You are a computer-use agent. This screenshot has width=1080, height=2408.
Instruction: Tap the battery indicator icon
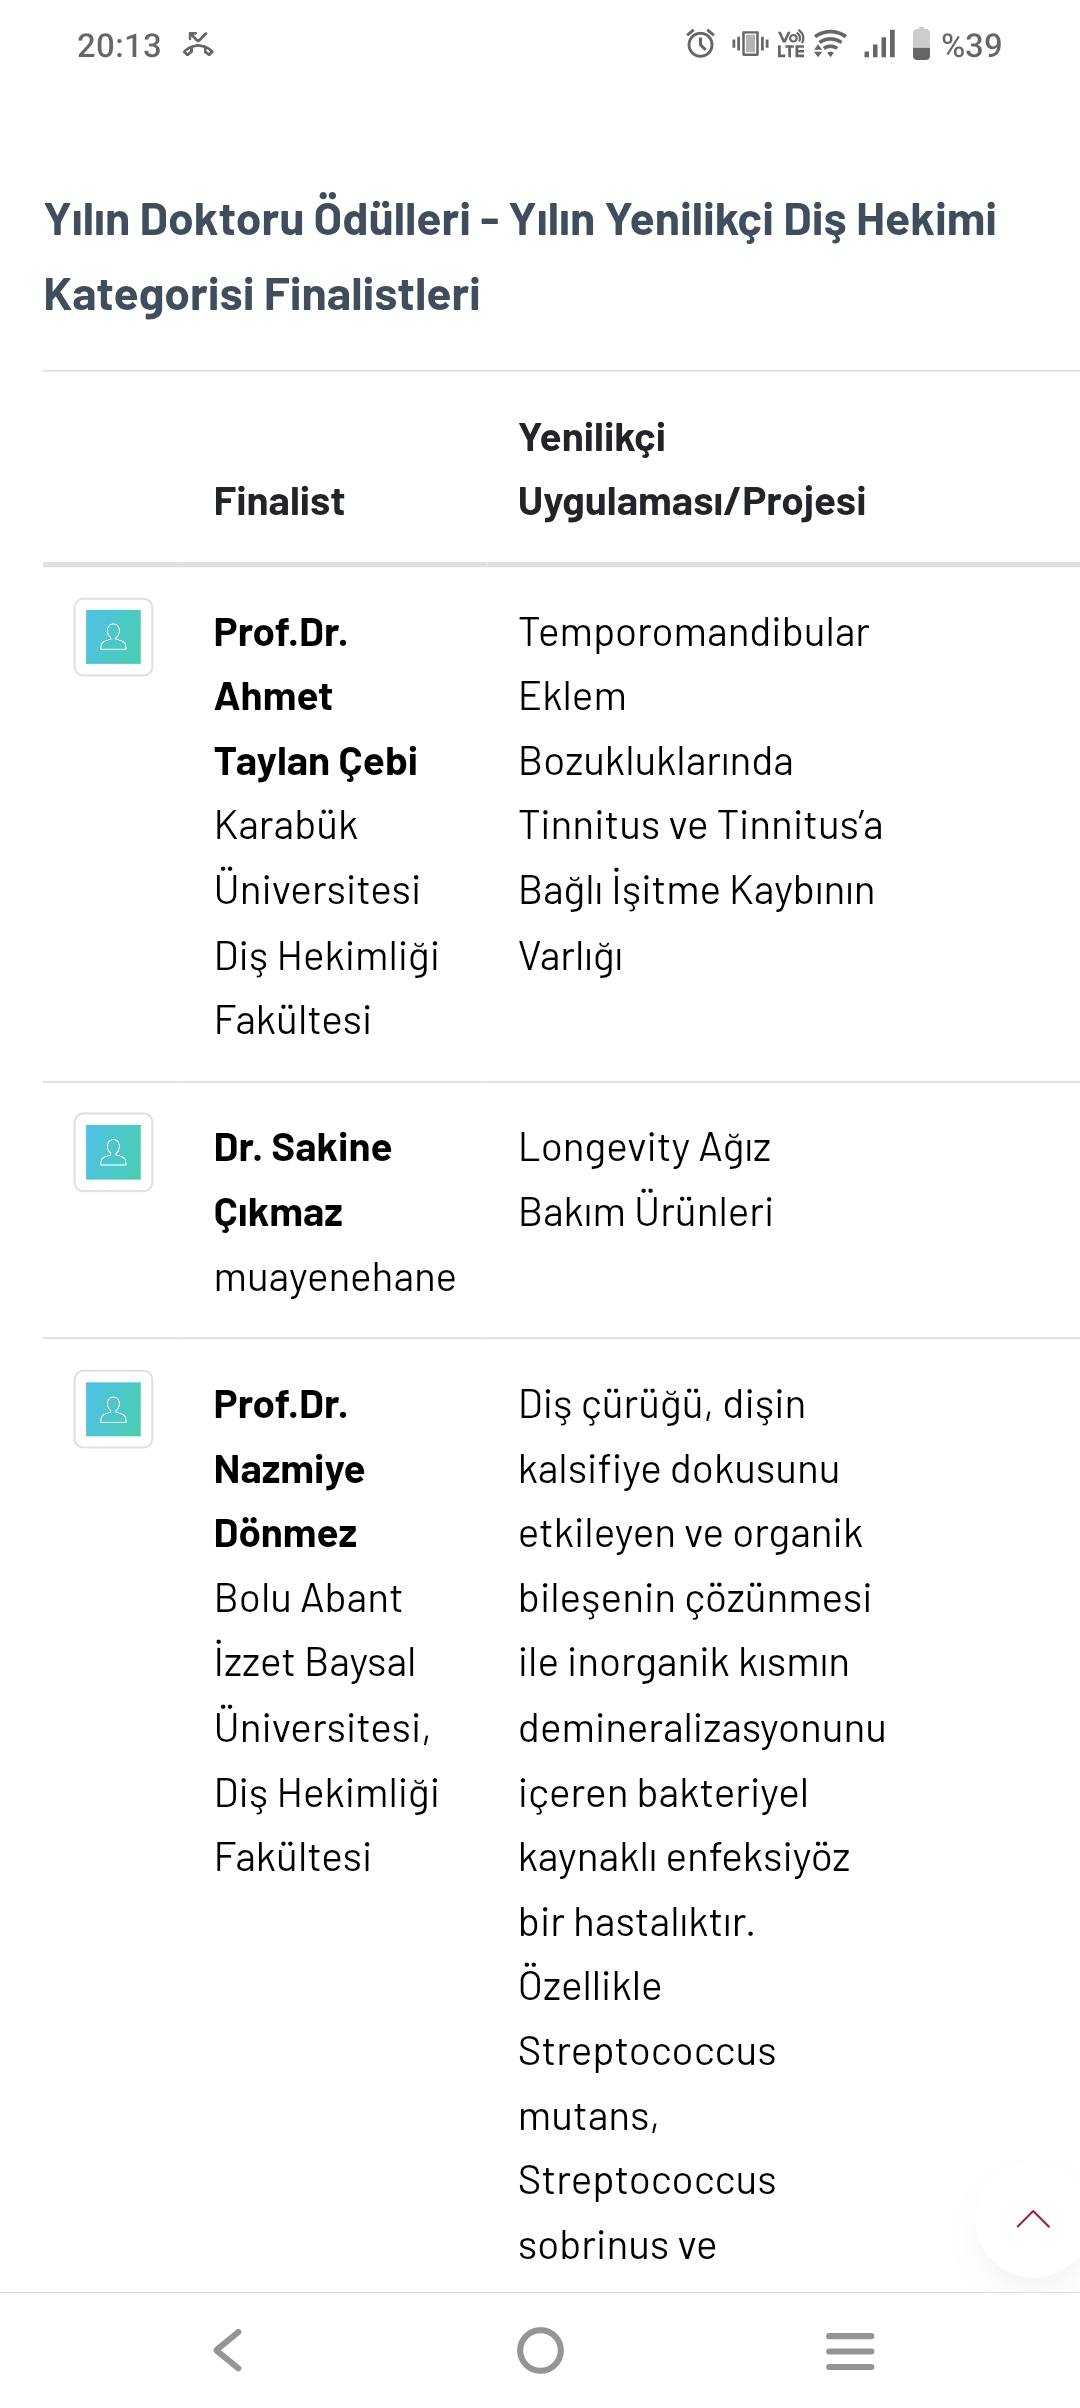tap(921, 44)
